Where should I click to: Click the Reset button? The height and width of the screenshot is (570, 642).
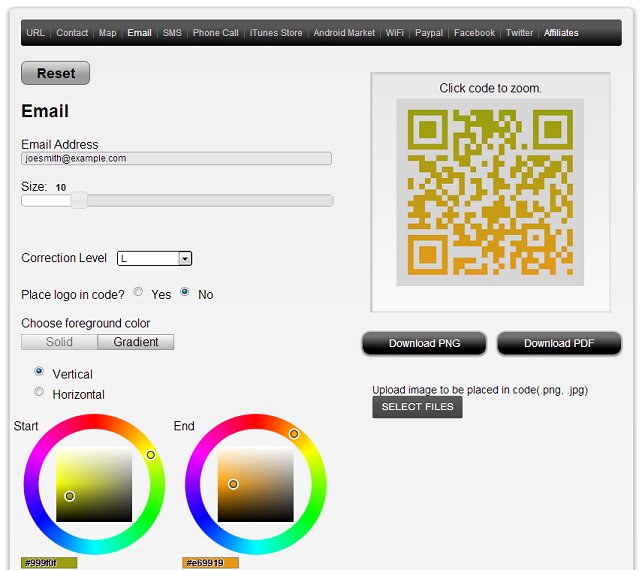point(56,73)
